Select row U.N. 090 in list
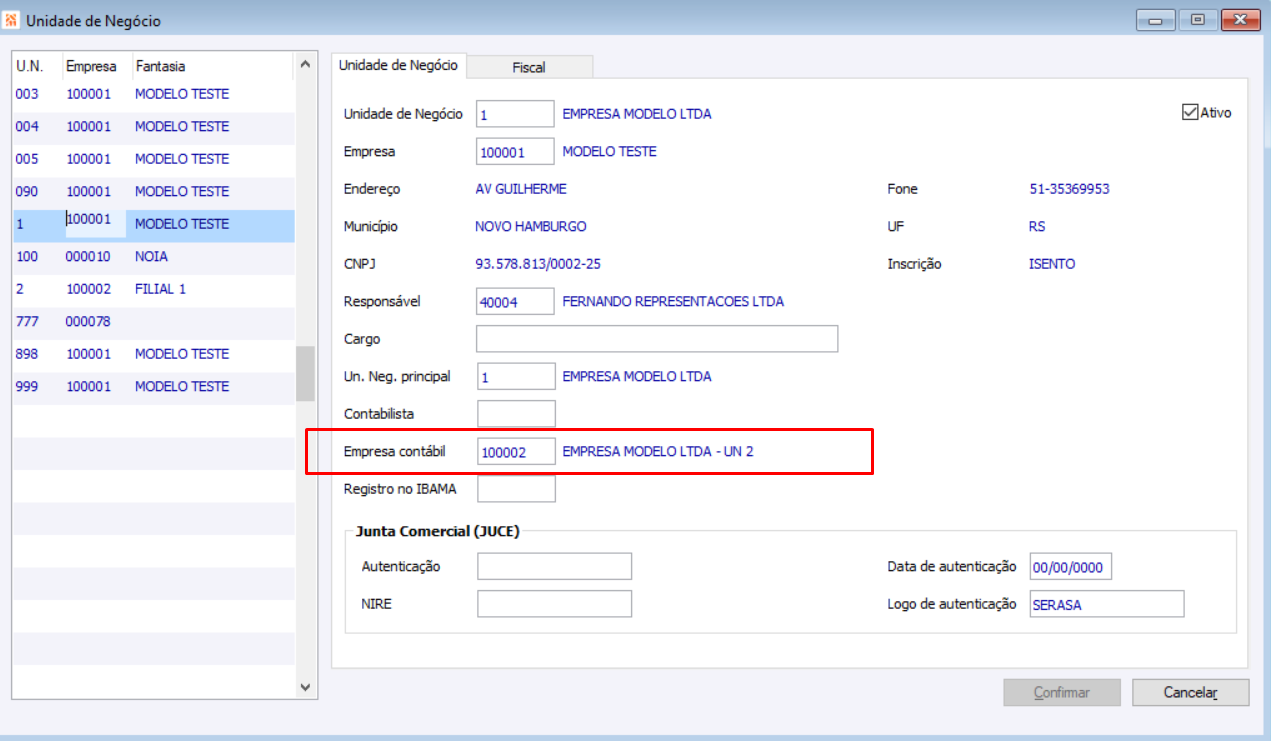The image size is (1271, 741). pos(153,191)
